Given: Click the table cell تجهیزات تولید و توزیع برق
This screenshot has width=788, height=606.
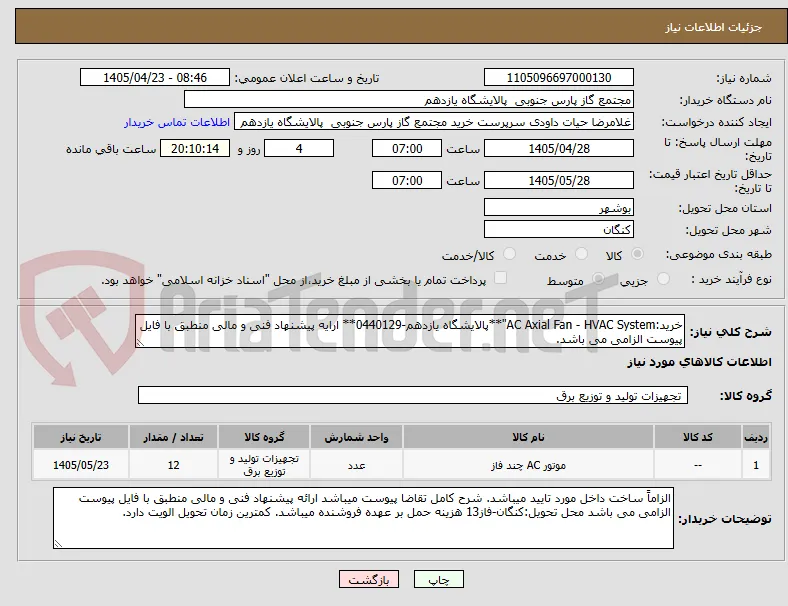Looking at the screenshot, I should [x=264, y=465].
